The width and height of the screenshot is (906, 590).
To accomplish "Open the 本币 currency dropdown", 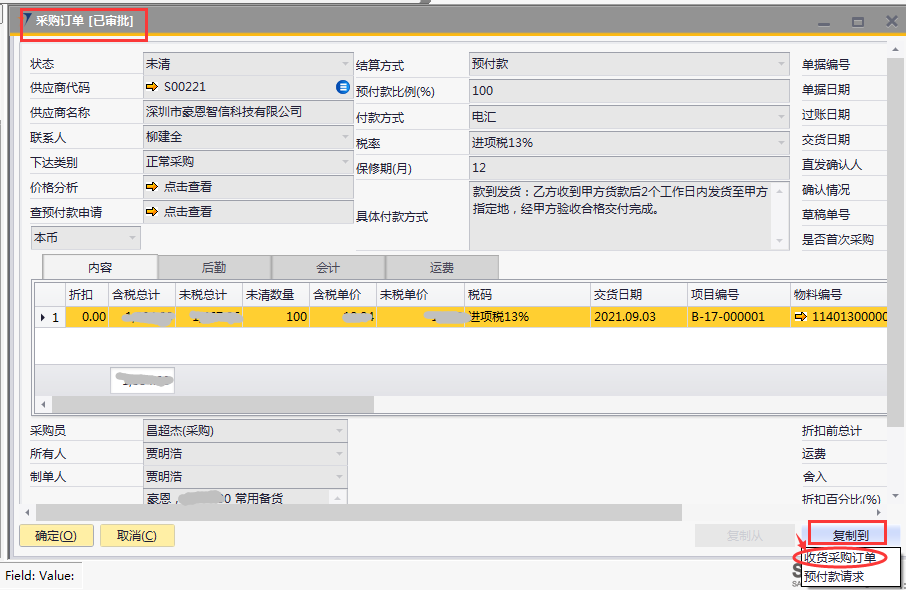I will (131, 238).
